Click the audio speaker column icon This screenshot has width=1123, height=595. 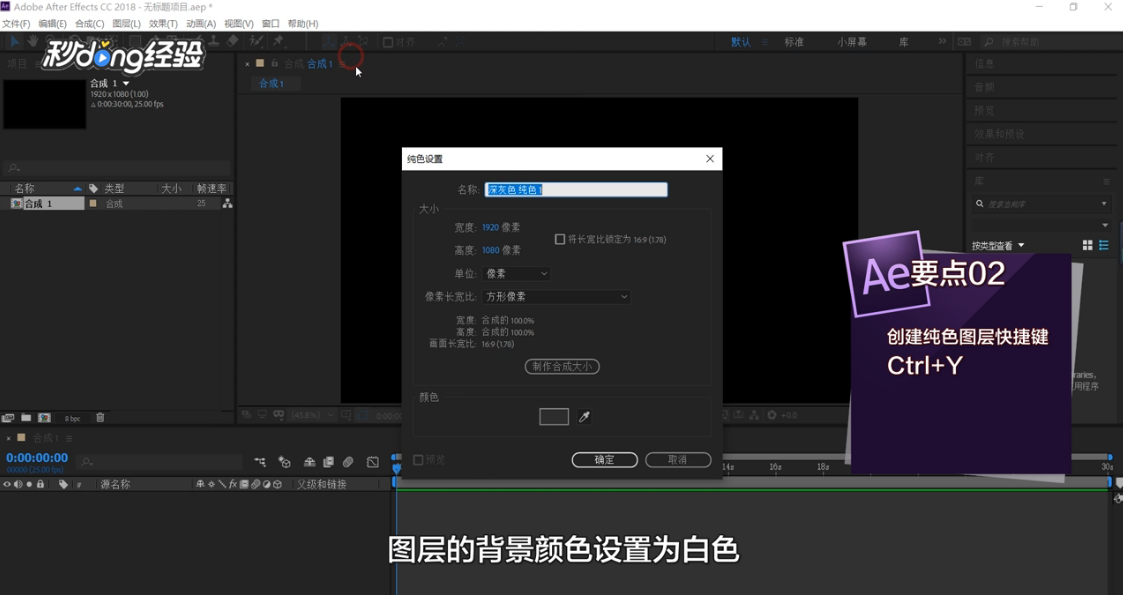tap(18, 485)
